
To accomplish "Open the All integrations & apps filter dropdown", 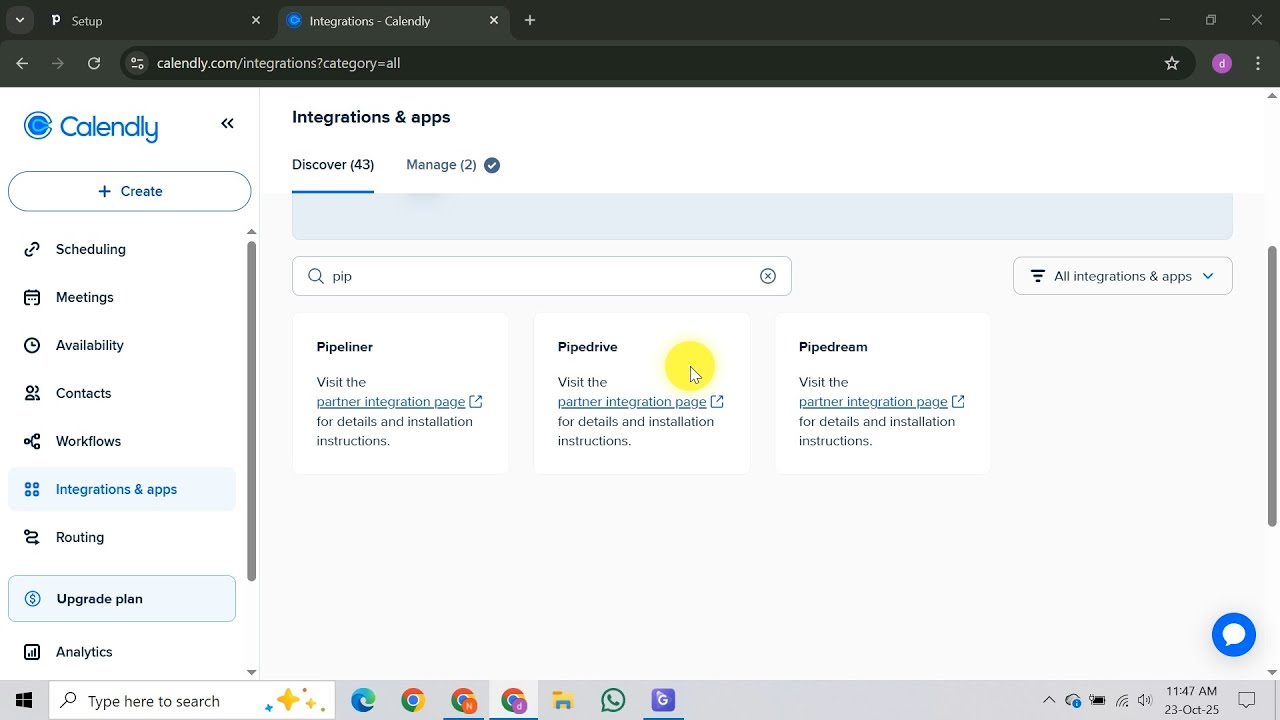I will [1122, 276].
